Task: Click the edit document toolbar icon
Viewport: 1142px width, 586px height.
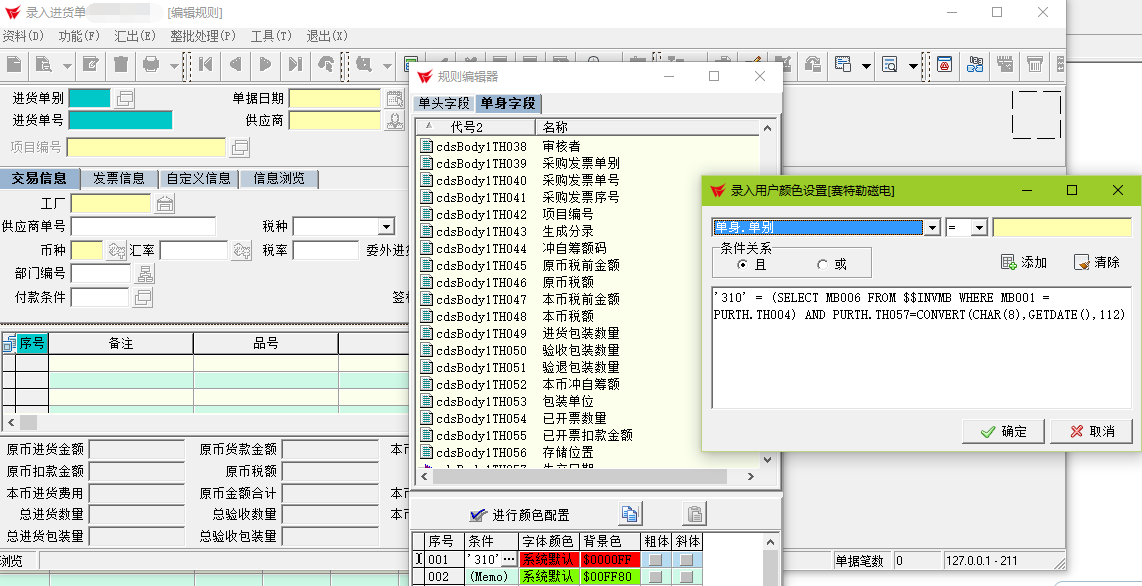Action: pos(90,65)
